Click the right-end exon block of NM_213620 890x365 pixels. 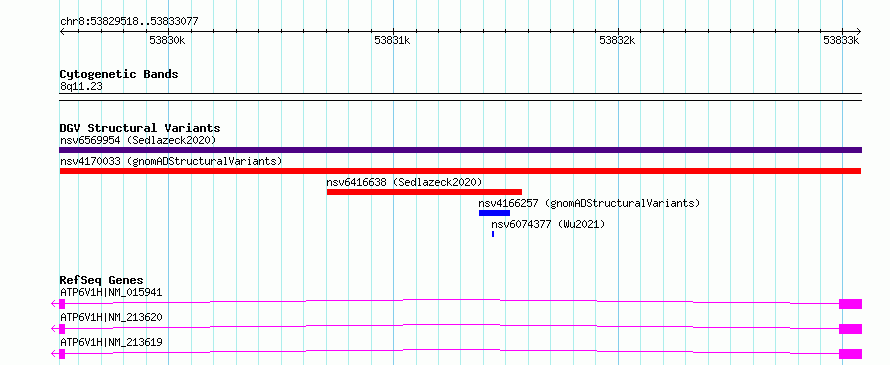pos(850,329)
